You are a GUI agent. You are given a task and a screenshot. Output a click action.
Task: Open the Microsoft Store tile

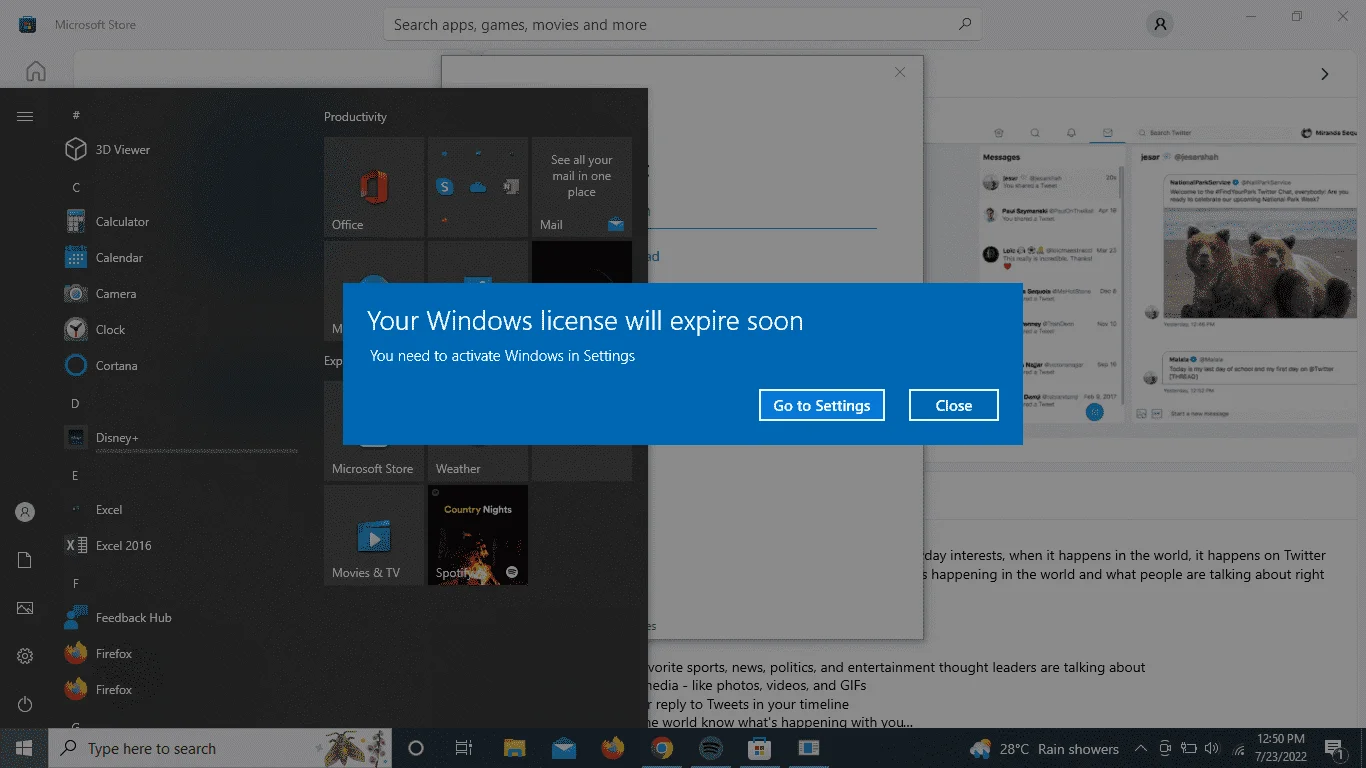pos(374,462)
